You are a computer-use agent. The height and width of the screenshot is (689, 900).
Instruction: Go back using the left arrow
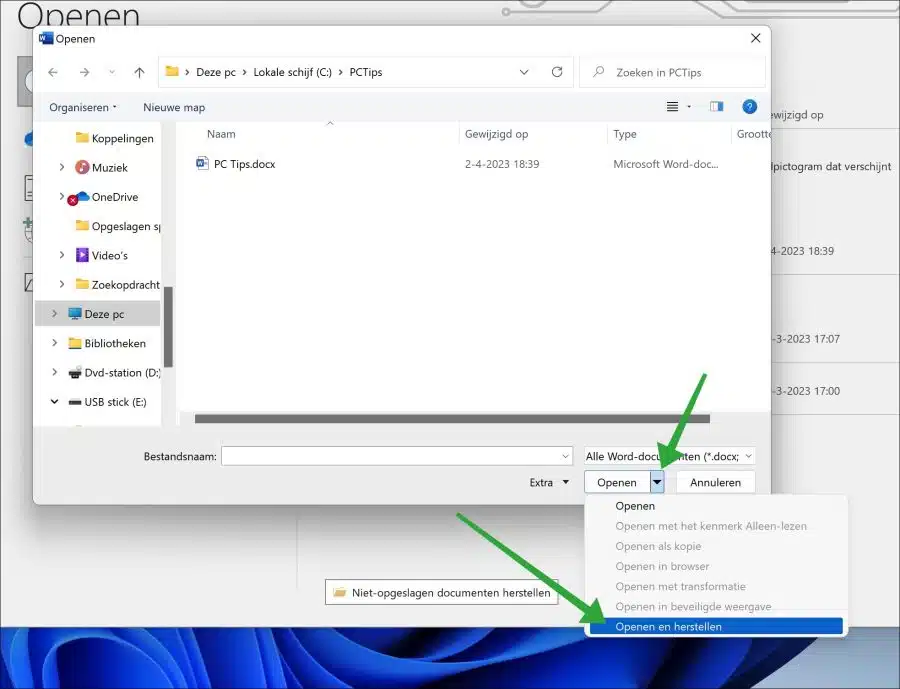(53, 72)
